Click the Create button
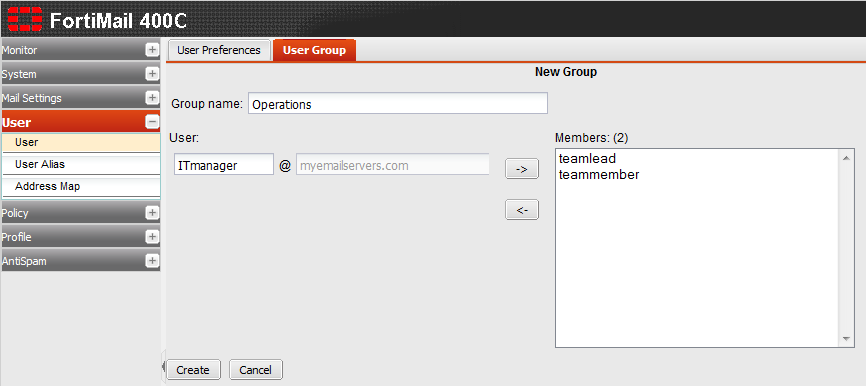Viewport: 866px width, 386px height. point(193,370)
